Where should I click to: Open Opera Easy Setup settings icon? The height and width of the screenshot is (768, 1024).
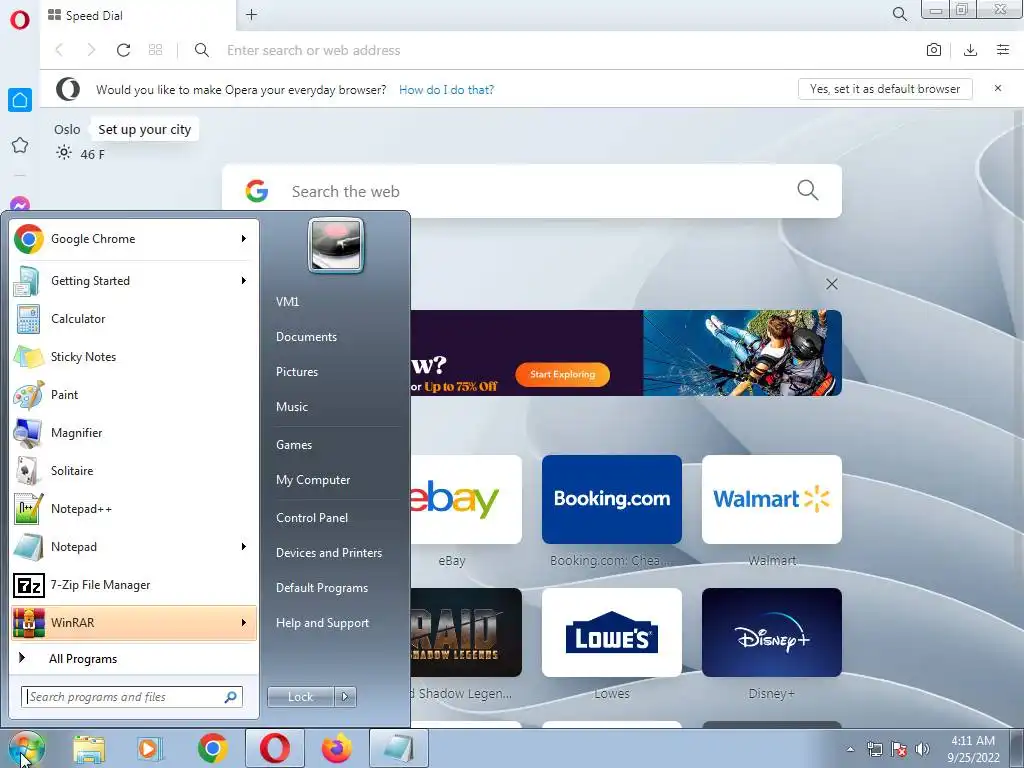(x=1003, y=50)
